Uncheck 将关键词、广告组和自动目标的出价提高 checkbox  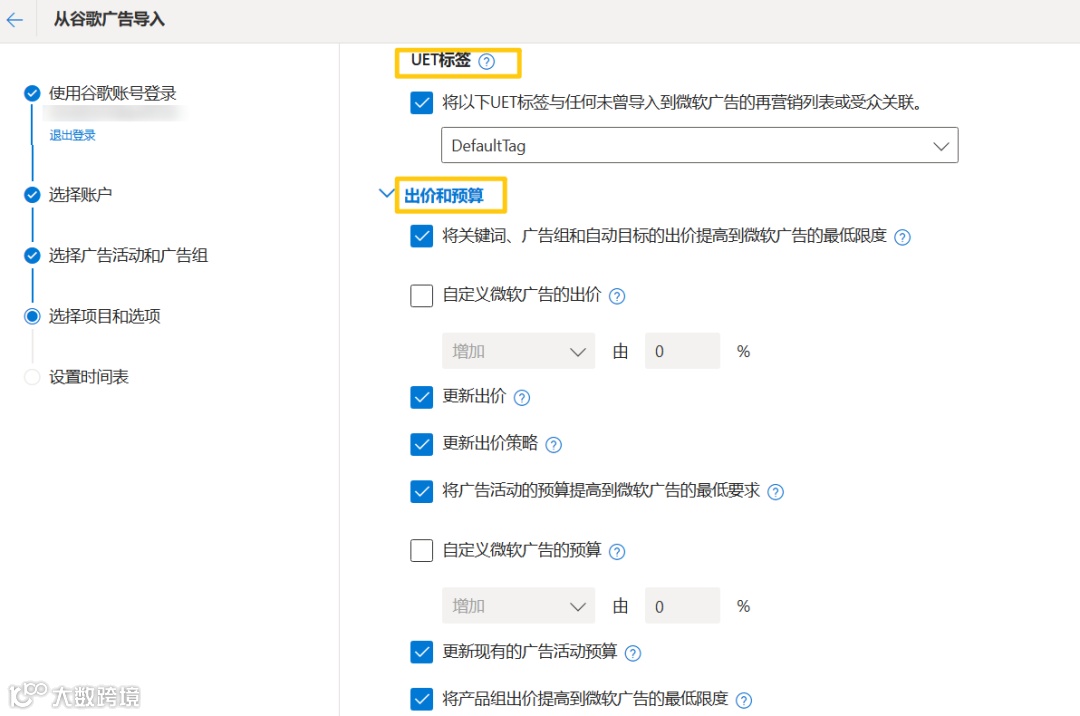(422, 236)
